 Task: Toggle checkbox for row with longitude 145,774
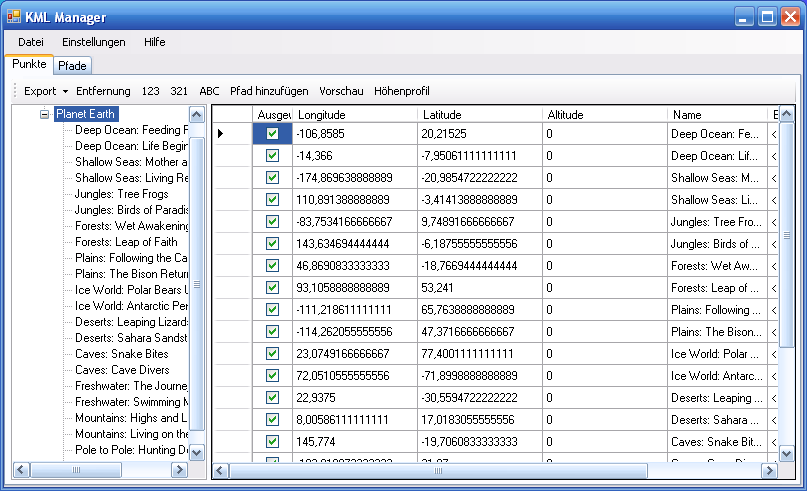tap(272, 442)
